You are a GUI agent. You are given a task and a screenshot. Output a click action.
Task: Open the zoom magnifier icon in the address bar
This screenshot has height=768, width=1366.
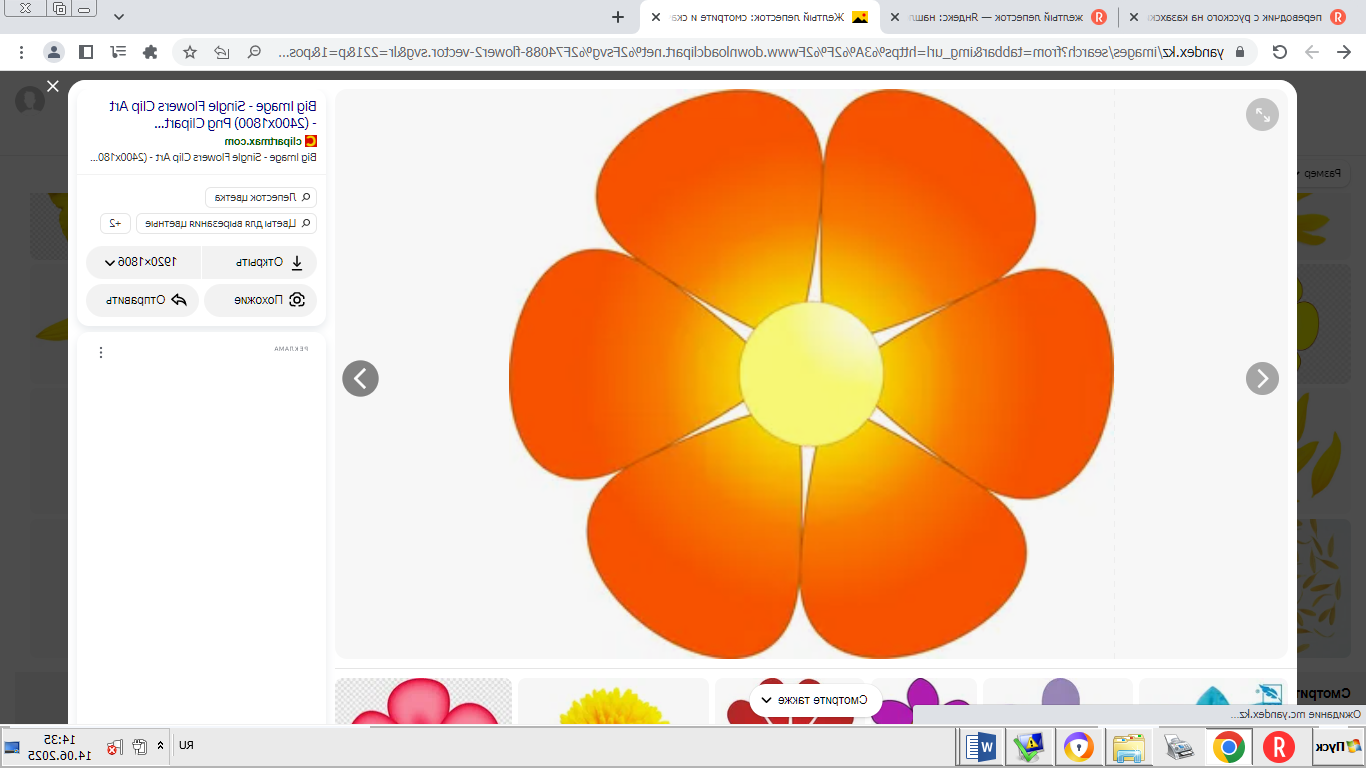(254, 52)
